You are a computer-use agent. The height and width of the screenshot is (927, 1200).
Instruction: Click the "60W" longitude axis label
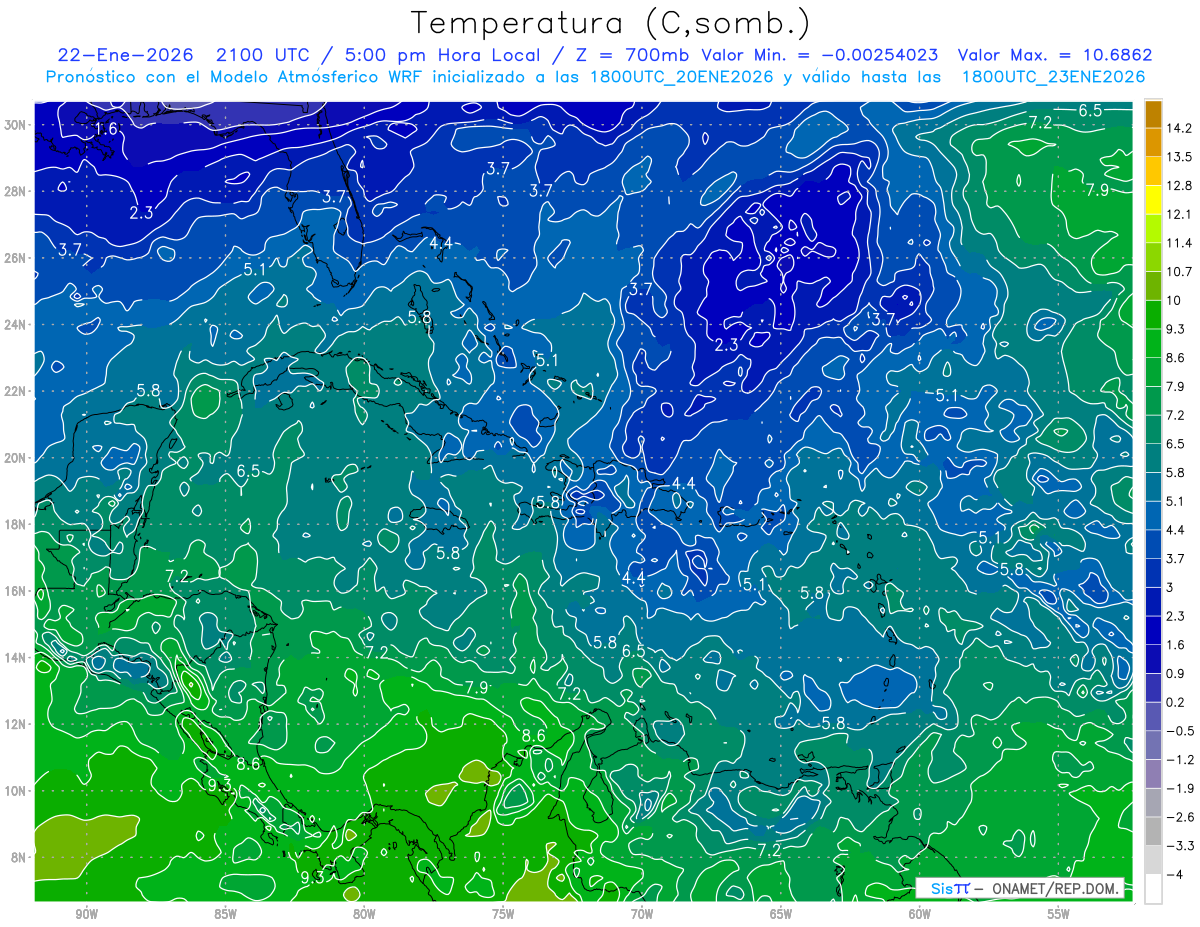(920, 913)
